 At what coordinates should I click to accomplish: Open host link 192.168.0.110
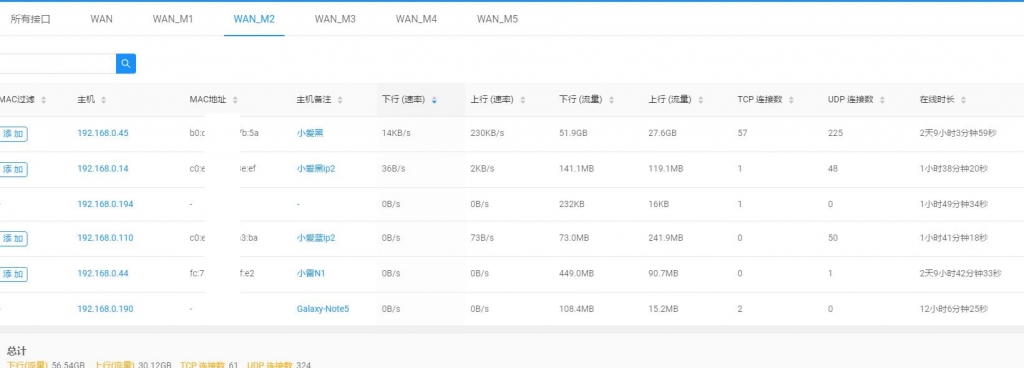(105, 238)
